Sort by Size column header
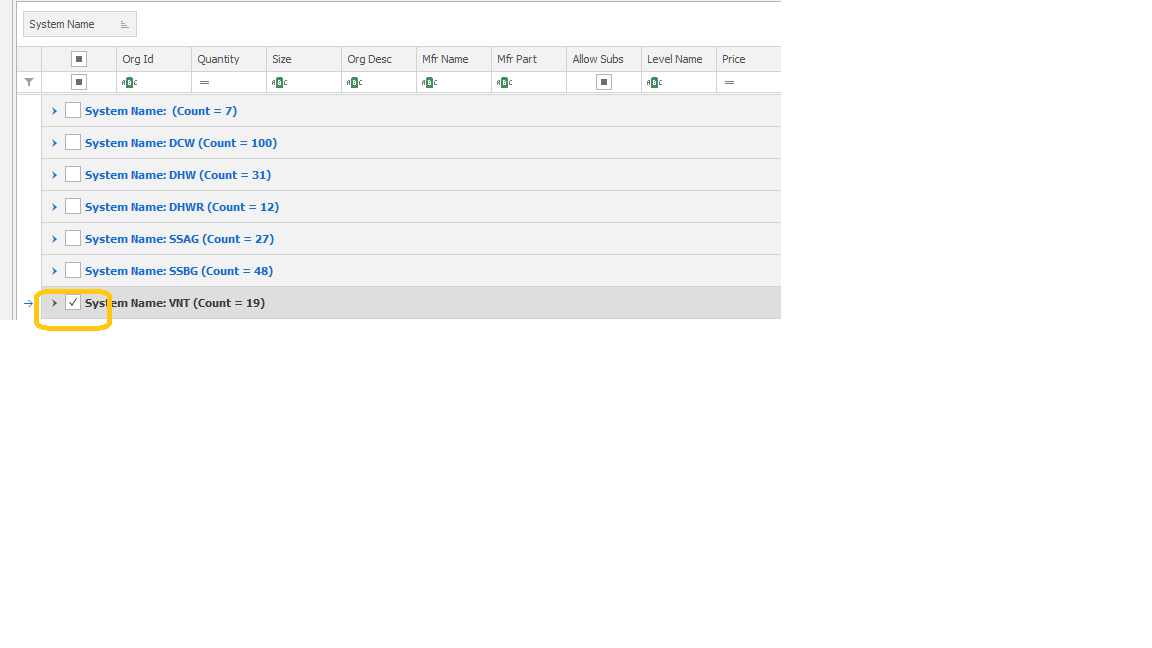Viewport: 1152px width, 648px height. pos(303,59)
